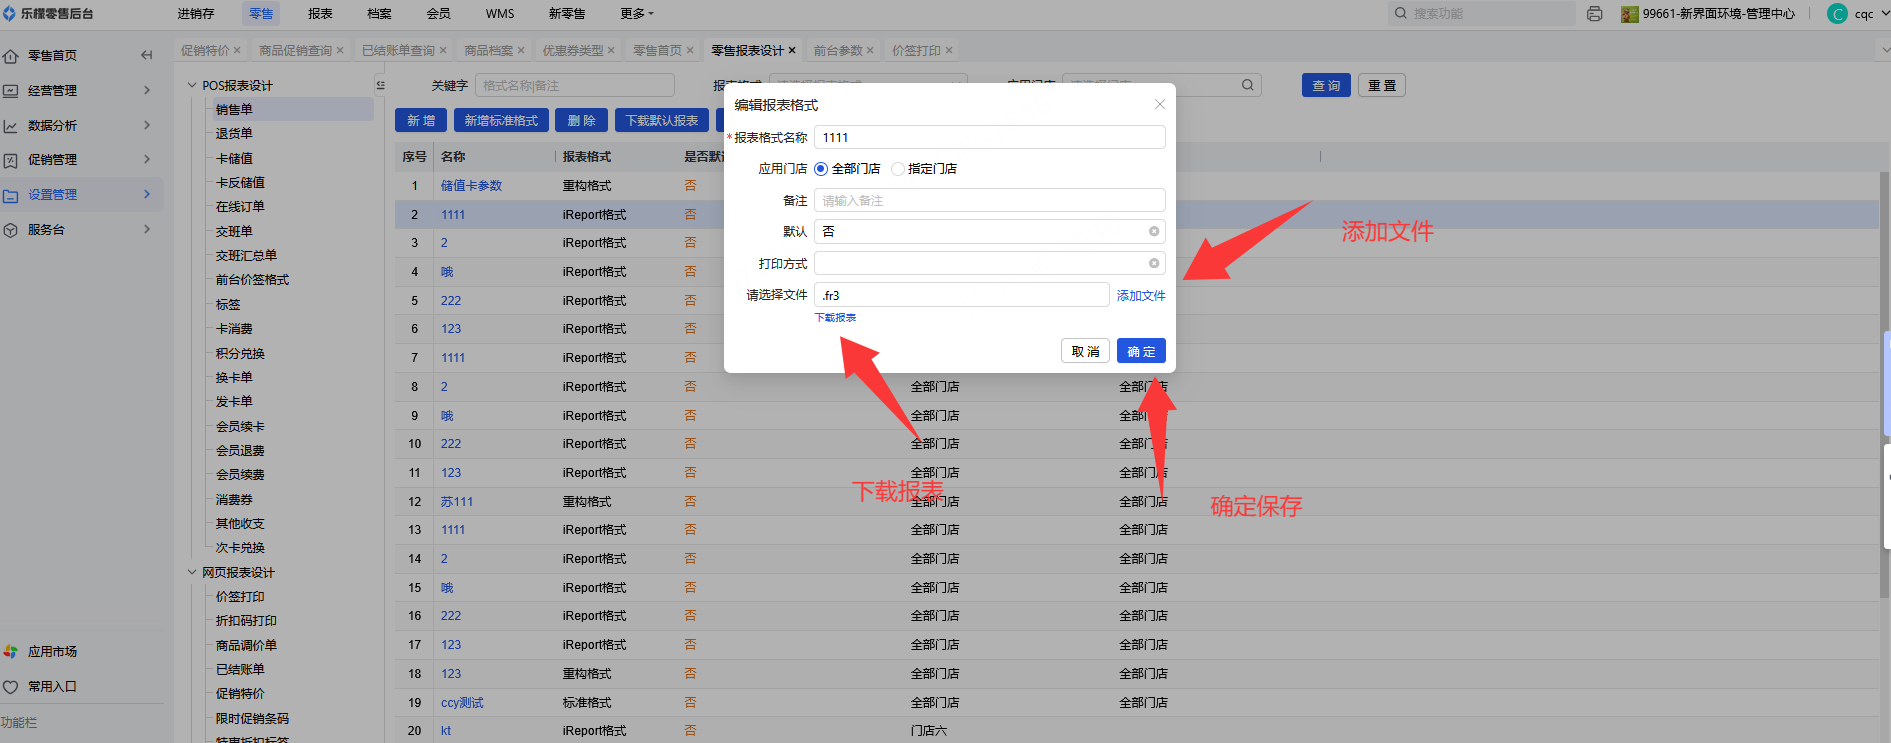Close the 价签打印 tab

point(949,51)
